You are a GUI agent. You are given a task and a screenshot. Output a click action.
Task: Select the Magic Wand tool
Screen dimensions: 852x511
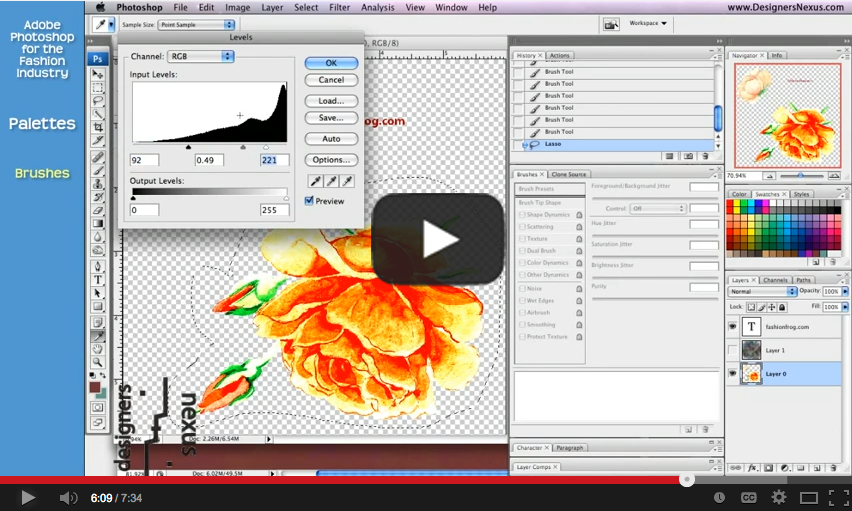(98, 114)
